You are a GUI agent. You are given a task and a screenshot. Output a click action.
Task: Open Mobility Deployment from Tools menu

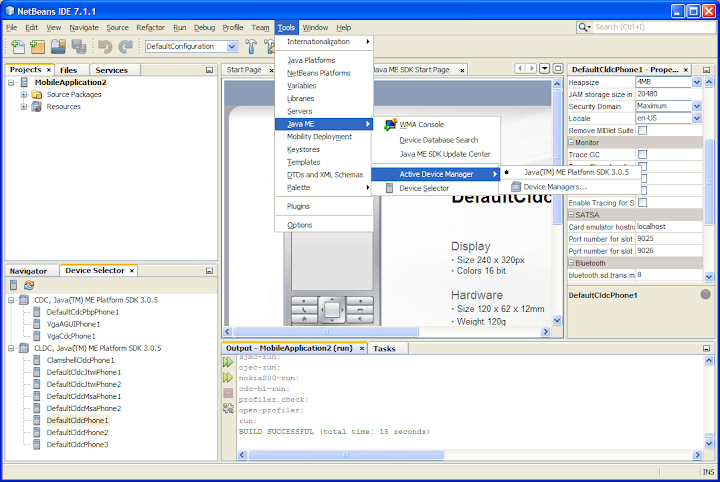tap(324, 137)
